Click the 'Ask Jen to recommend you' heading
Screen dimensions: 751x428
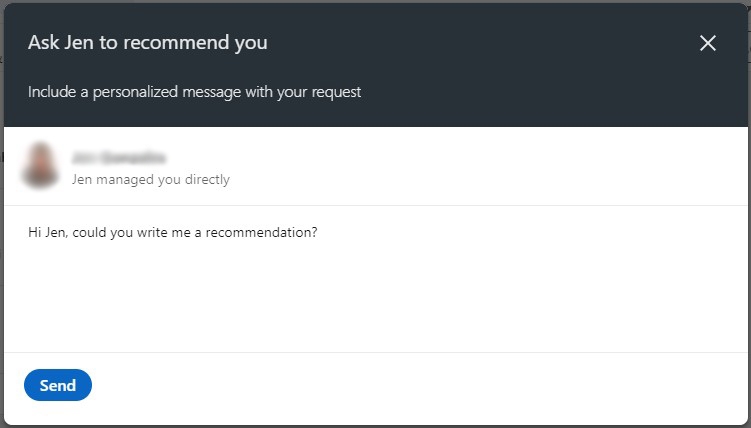148,43
